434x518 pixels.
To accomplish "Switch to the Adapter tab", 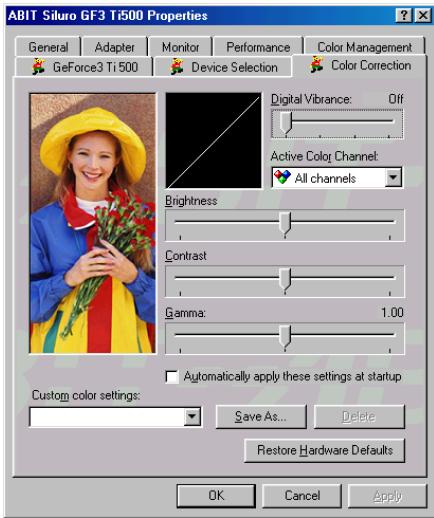I will 115,47.
